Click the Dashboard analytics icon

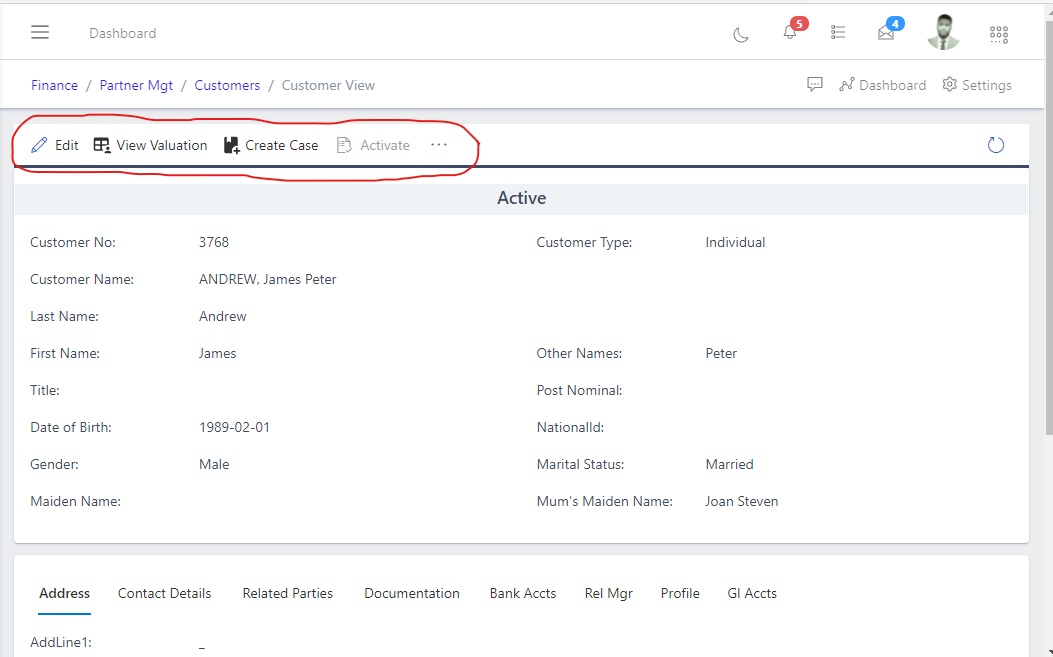pyautogui.click(x=882, y=84)
